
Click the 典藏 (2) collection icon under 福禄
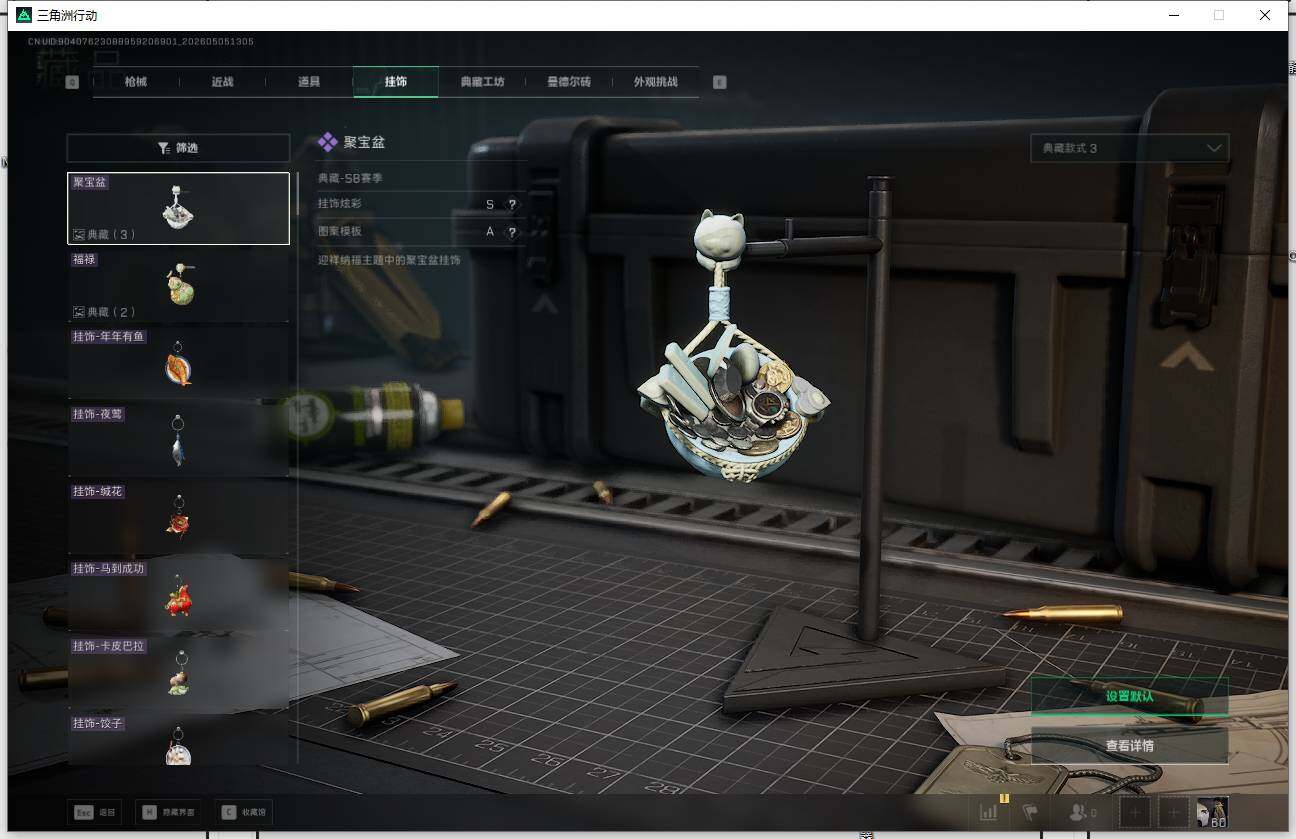pos(80,312)
